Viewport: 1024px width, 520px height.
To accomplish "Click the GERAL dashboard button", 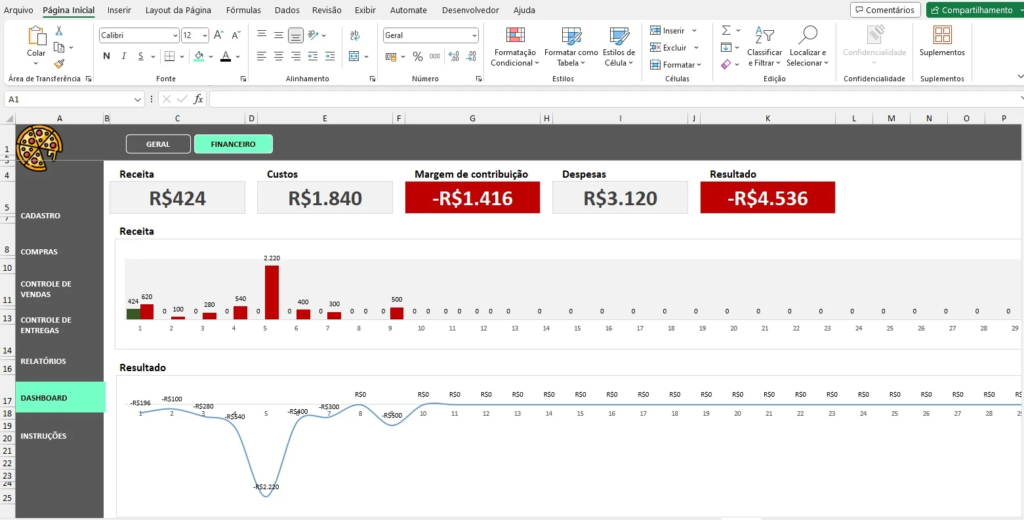I will tap(158, 144).
